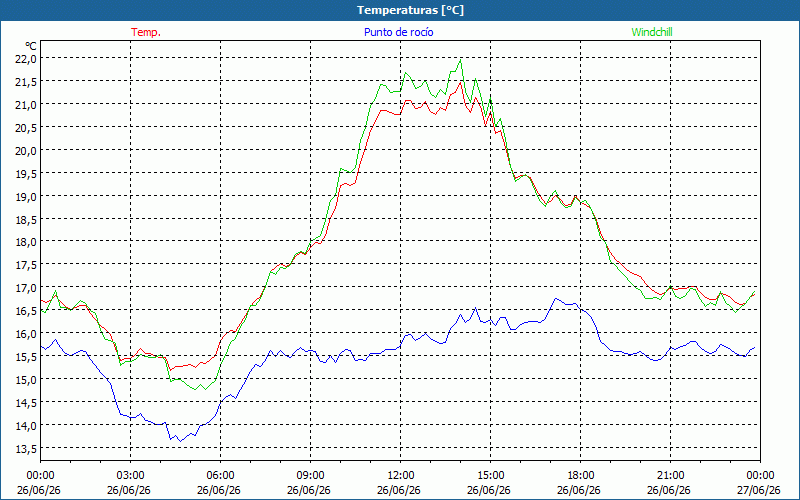Click the 17,5 y-axis label
Screen dimensions: 800x500
[26, 265]
